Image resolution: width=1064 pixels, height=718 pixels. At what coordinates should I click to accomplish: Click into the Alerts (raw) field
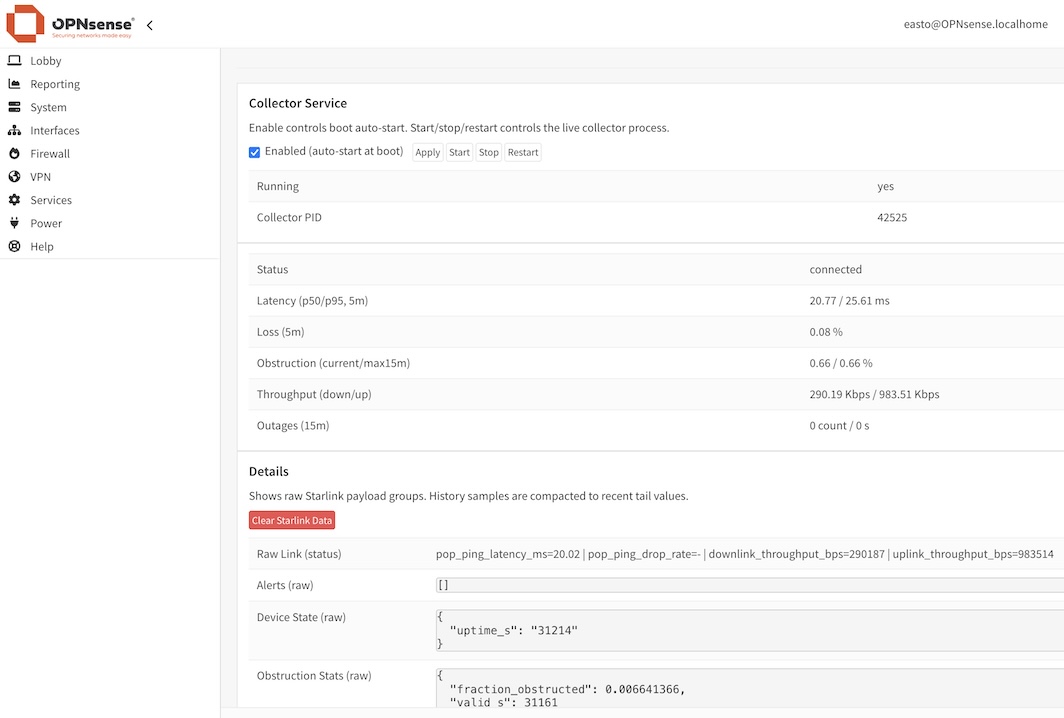click(750, 585)
